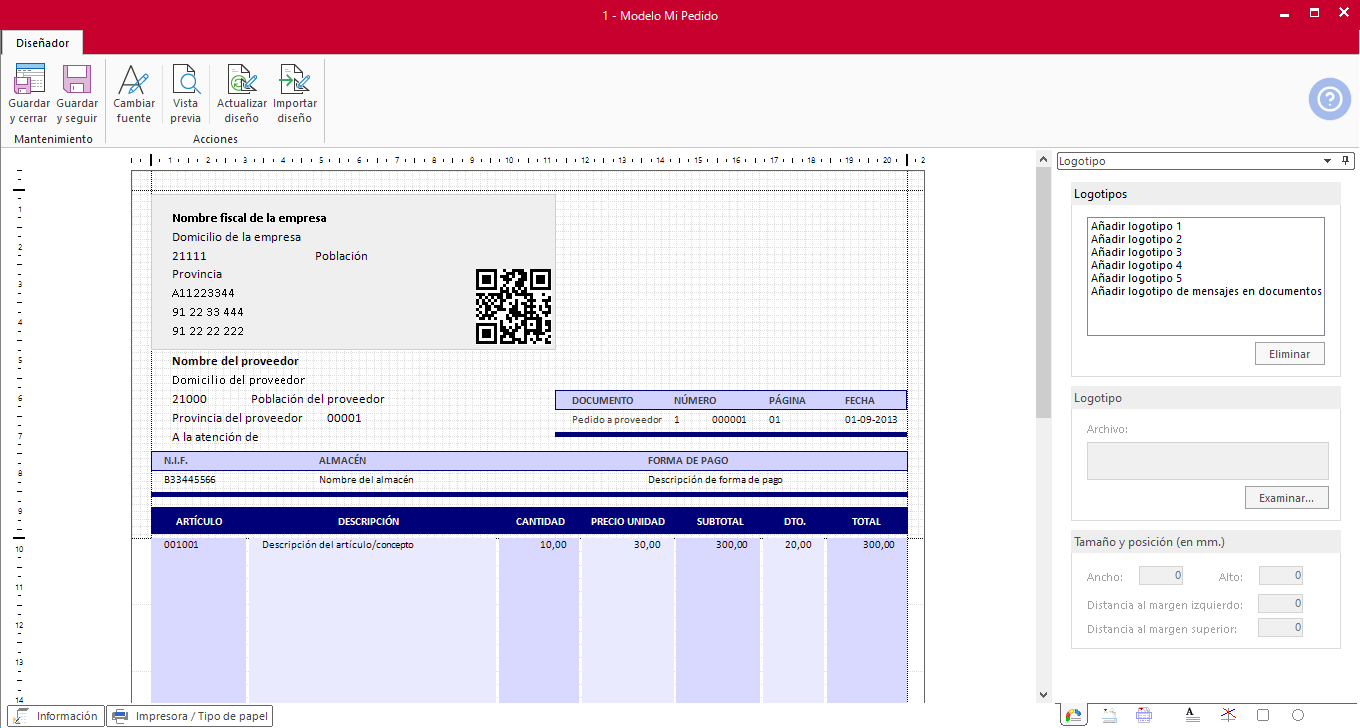
Task: Click the Eliminar button
Action: 1290,354
